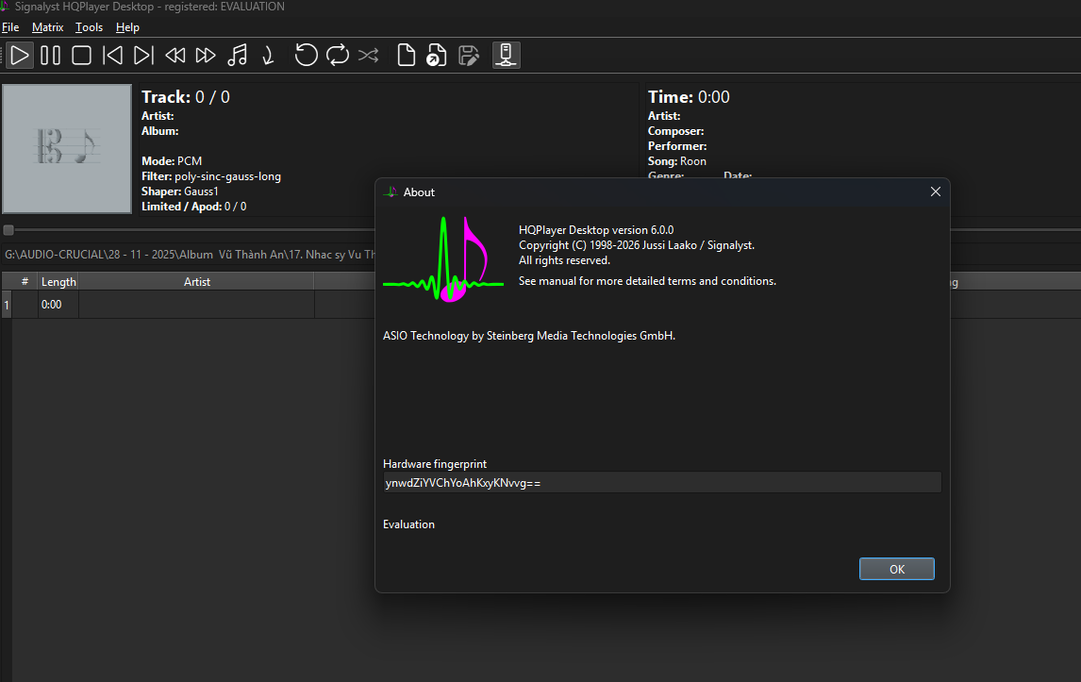Click the 'Mode: PCM' text

pos(172,161)
